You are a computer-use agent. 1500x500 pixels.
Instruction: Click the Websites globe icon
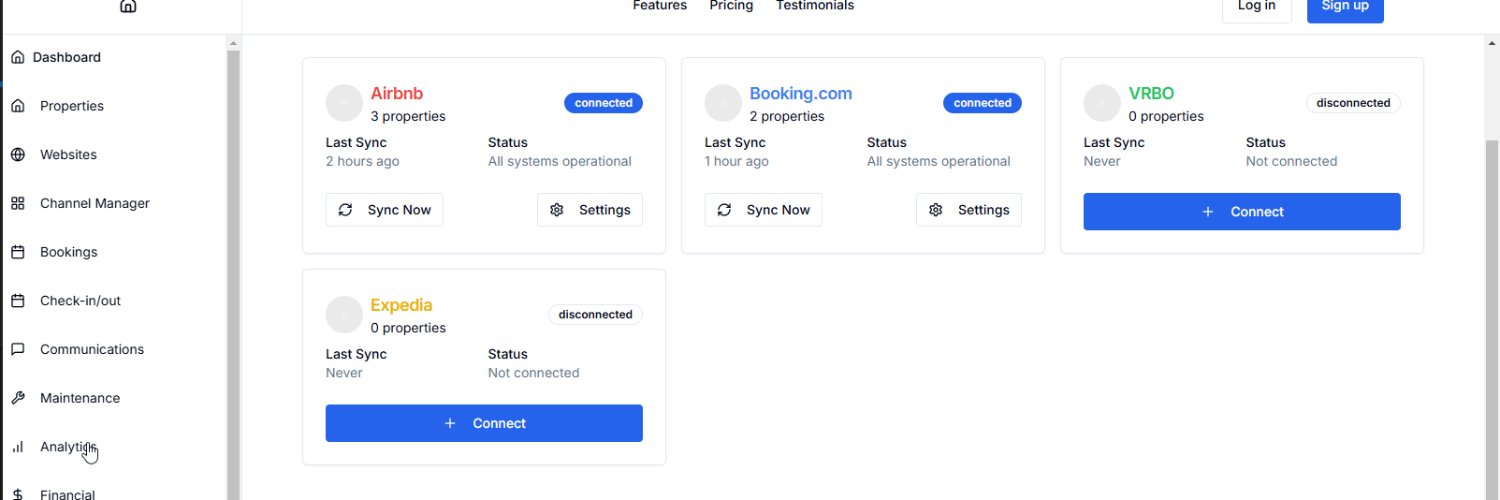[x=18, y=155]
